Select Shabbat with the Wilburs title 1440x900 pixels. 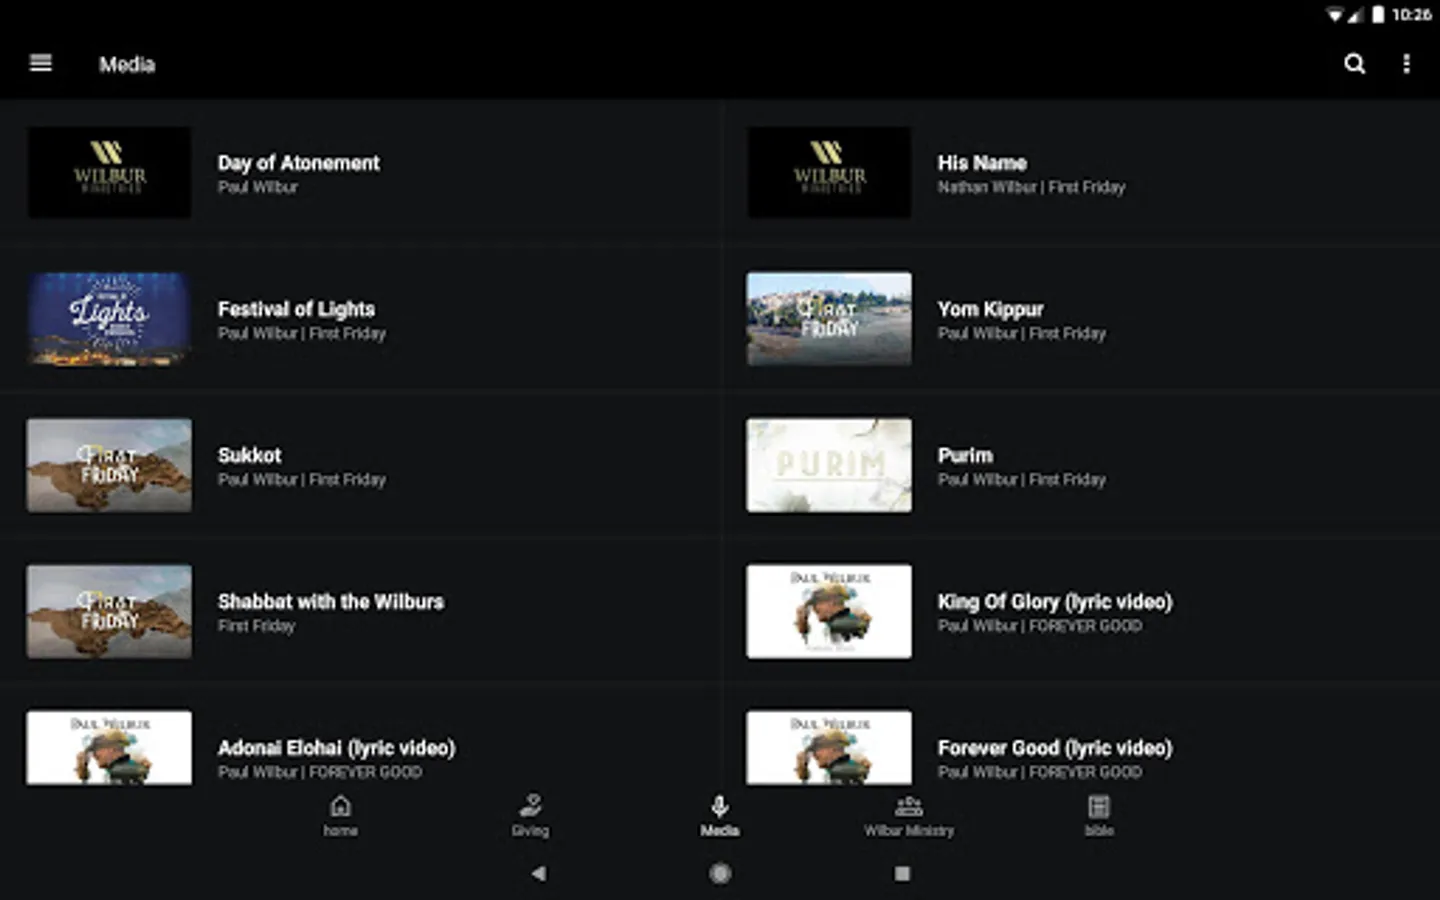[x=331, y=601]
